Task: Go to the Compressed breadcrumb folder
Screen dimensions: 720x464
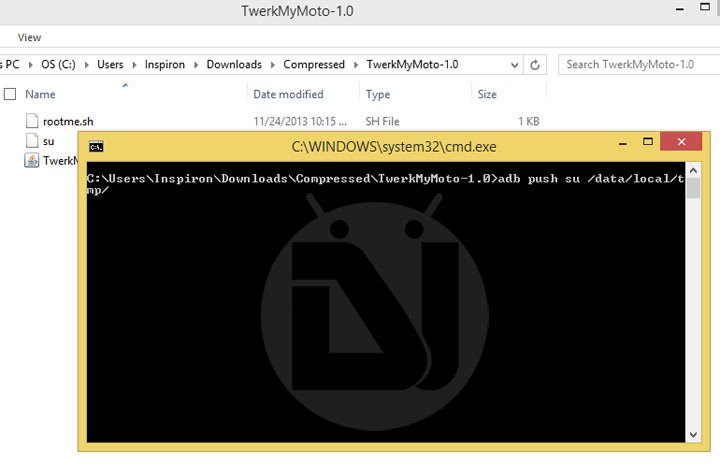Action: click(314, 64)
